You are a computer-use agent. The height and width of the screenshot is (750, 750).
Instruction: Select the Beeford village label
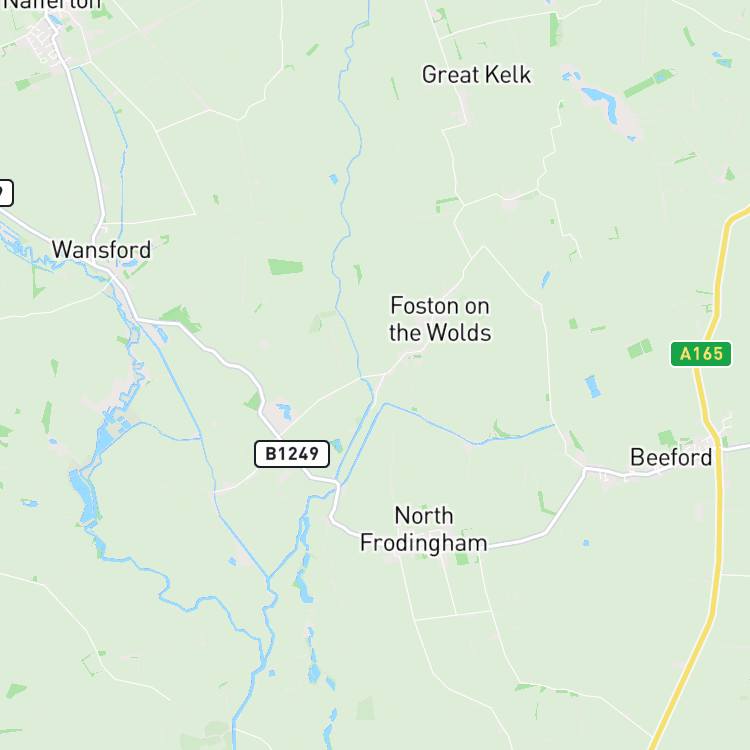(671, 457)
